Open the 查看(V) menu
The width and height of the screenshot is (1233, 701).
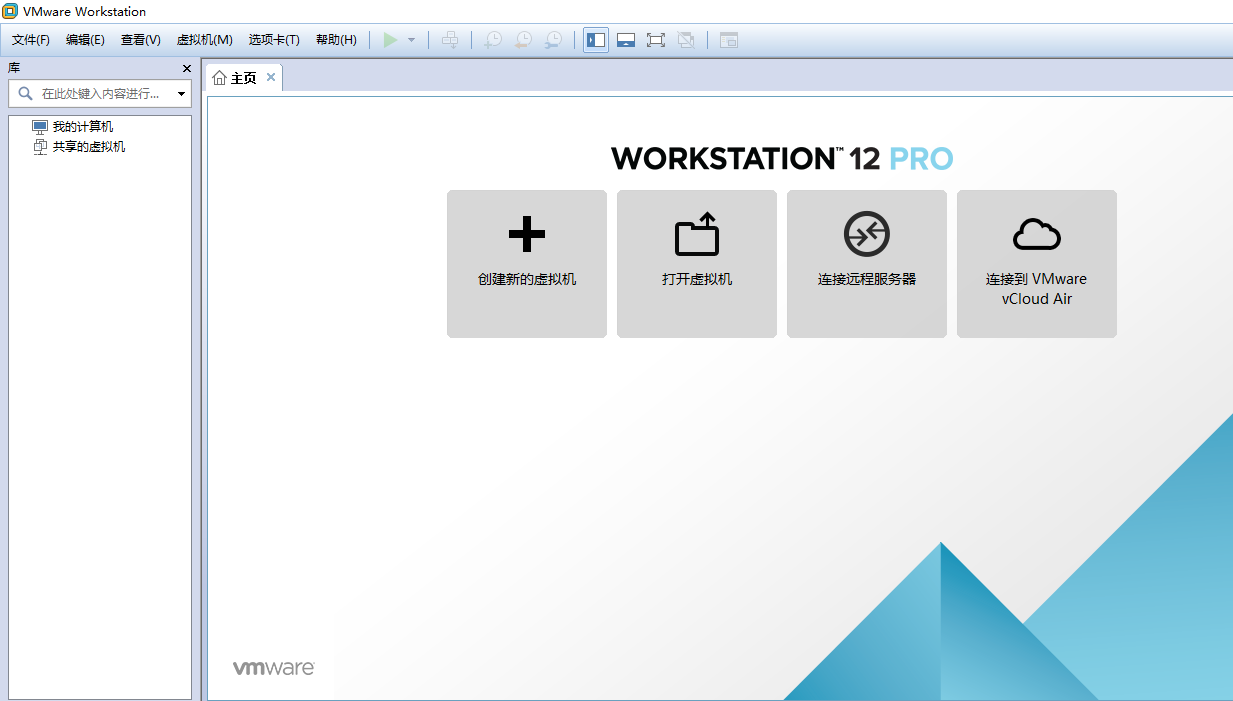pyautogui.click(x=141, y=40)
